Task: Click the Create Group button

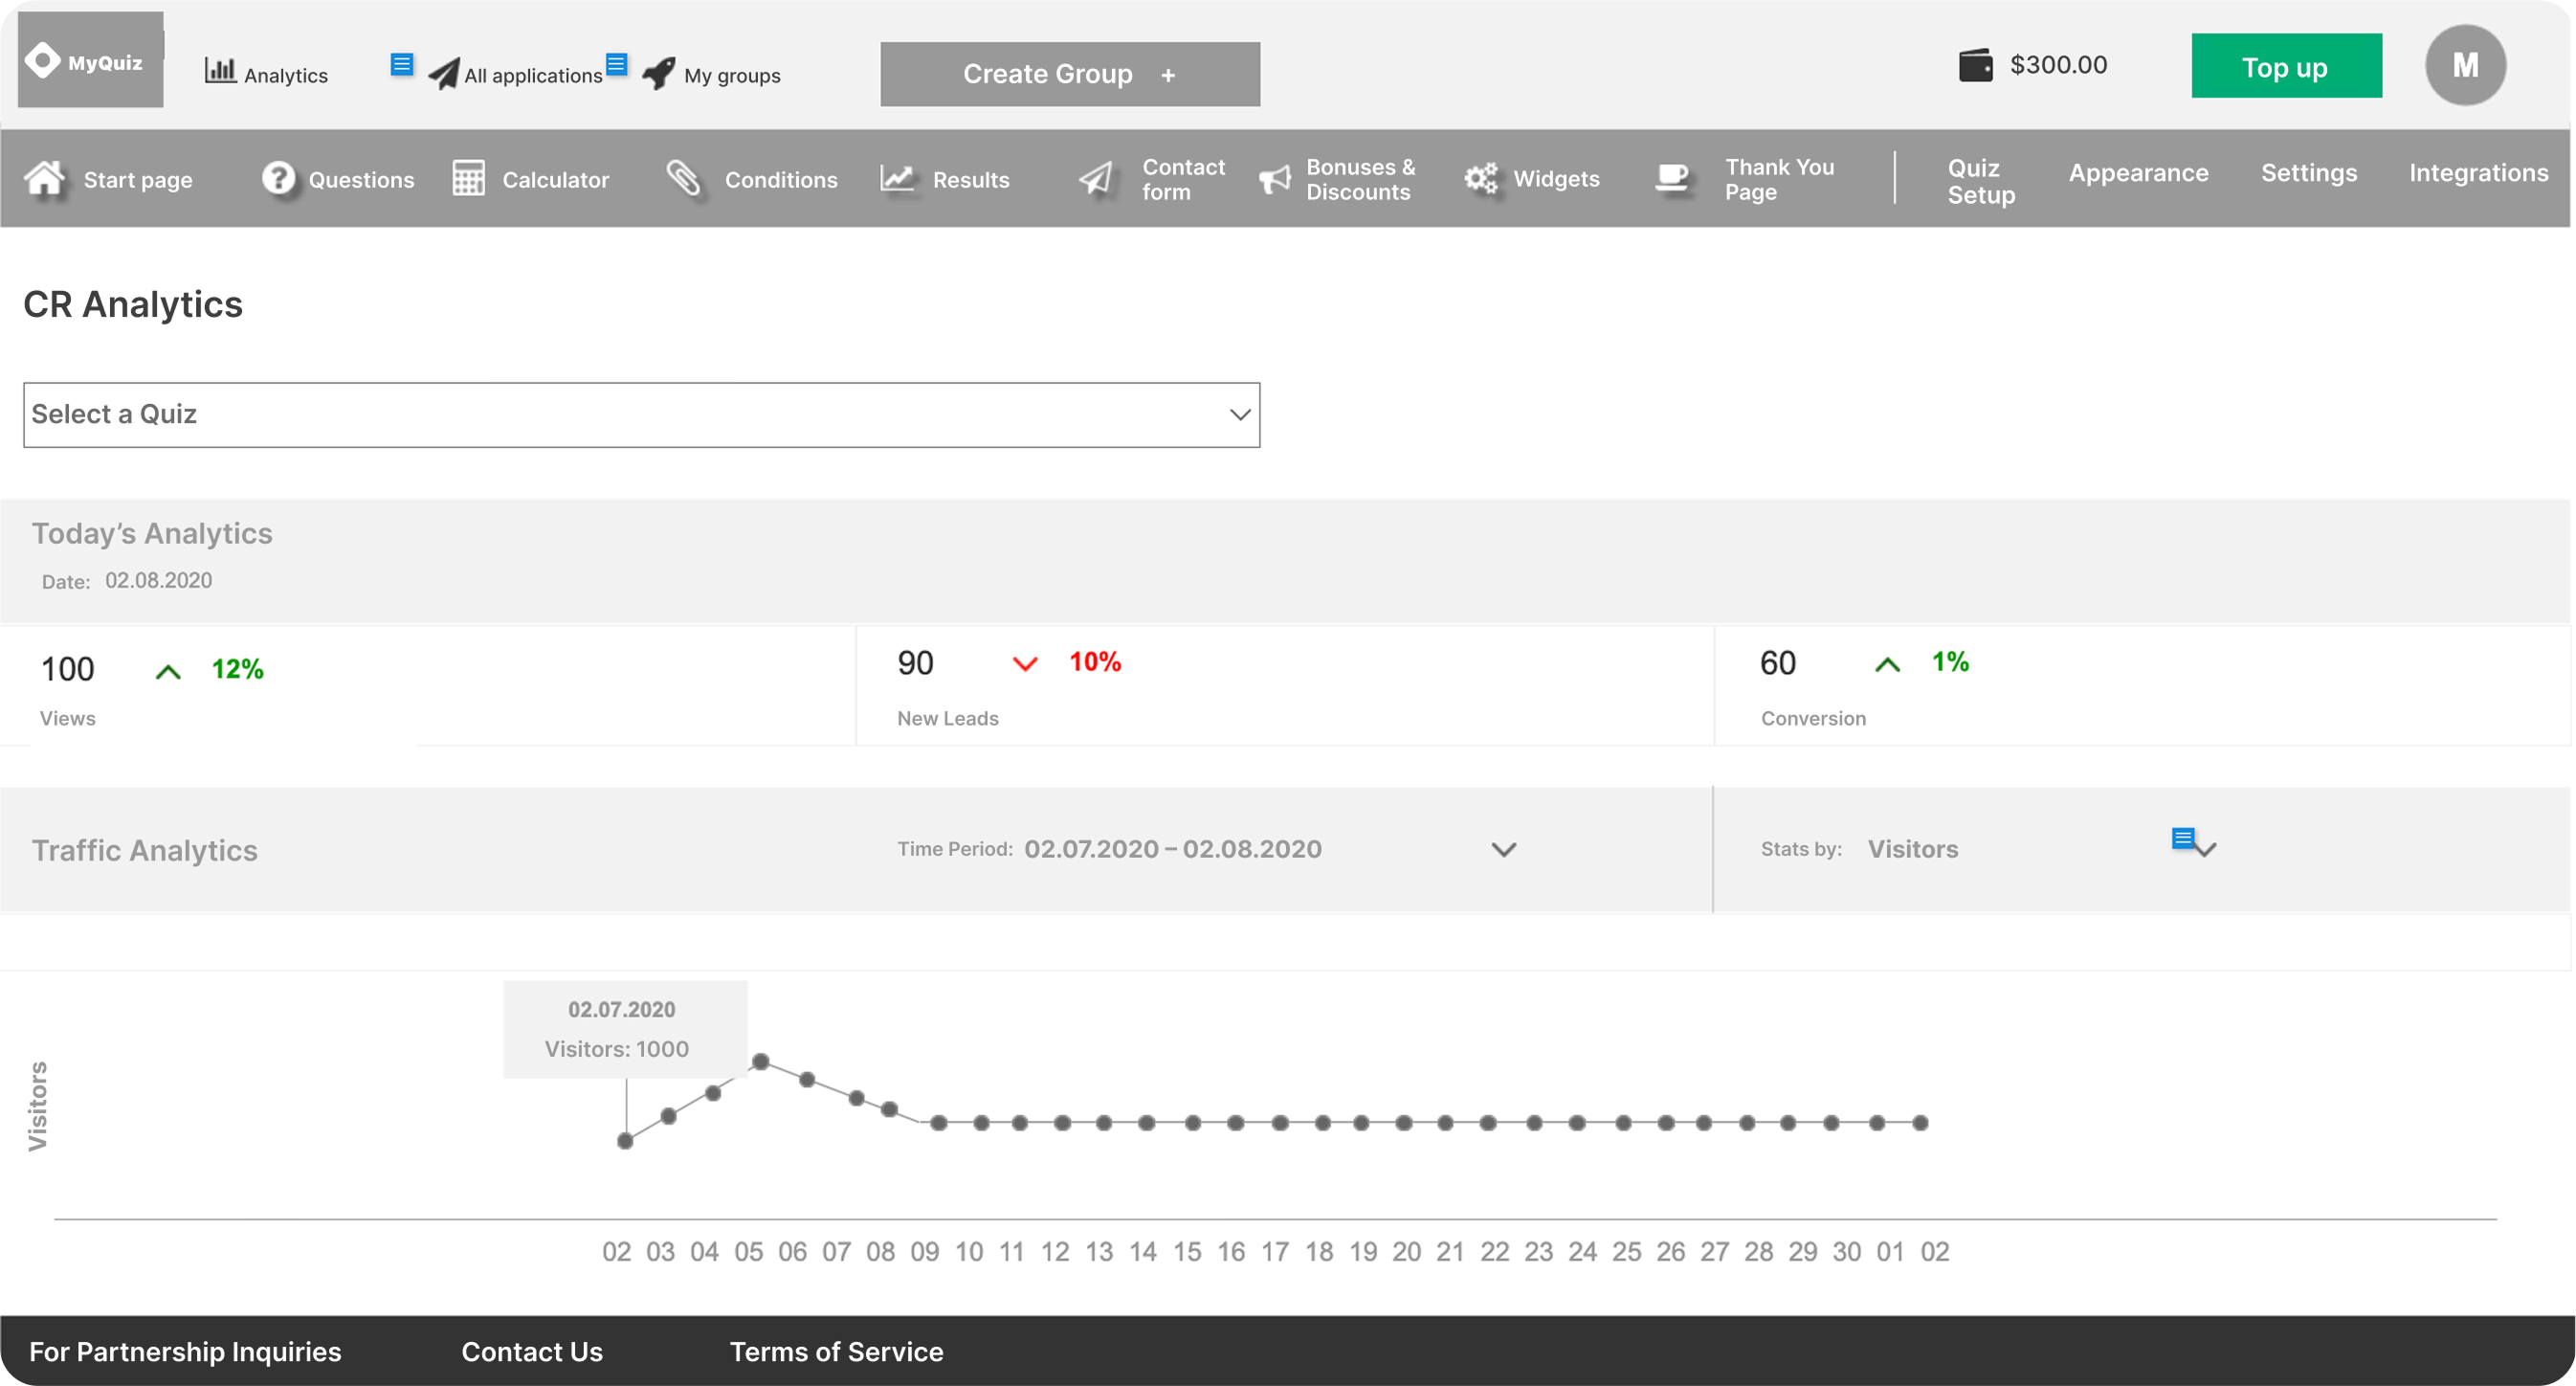Action: tap(1069, 74)
